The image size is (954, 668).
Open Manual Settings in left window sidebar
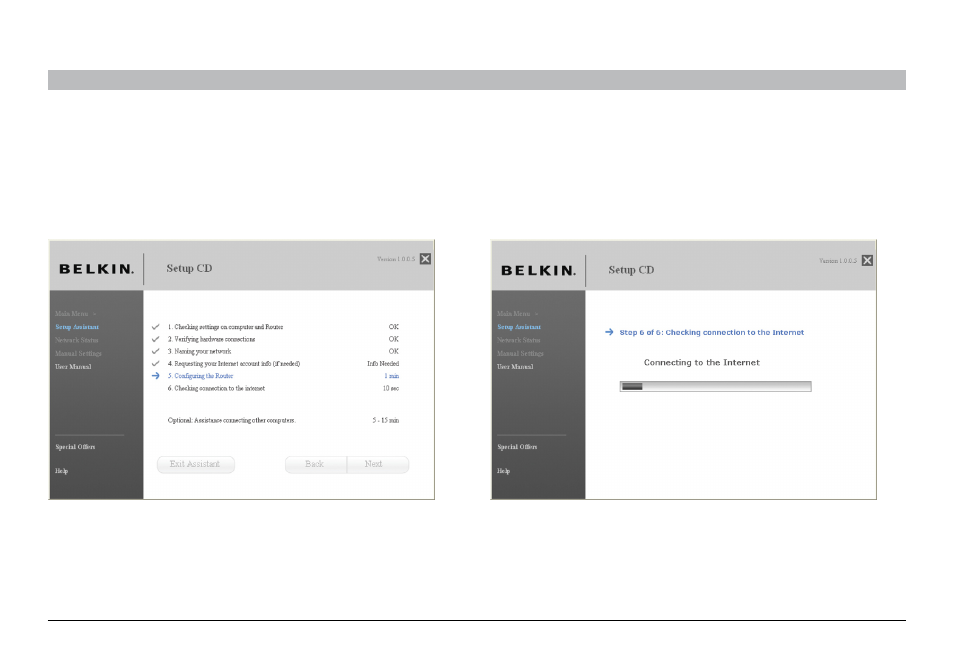(78, 353)
